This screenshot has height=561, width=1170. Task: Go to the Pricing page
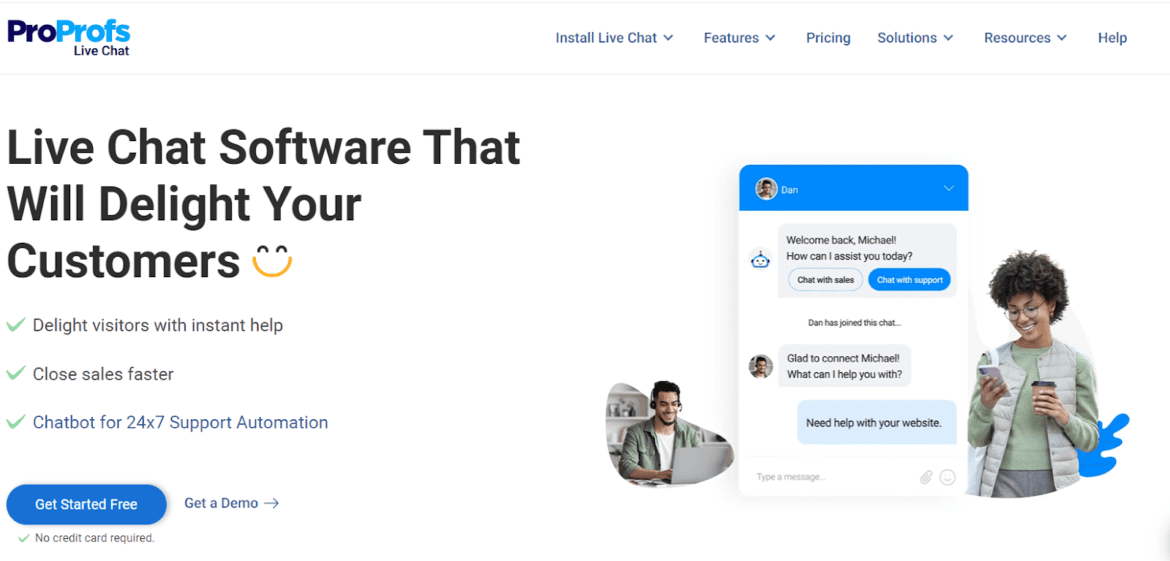tap(828, 37)
